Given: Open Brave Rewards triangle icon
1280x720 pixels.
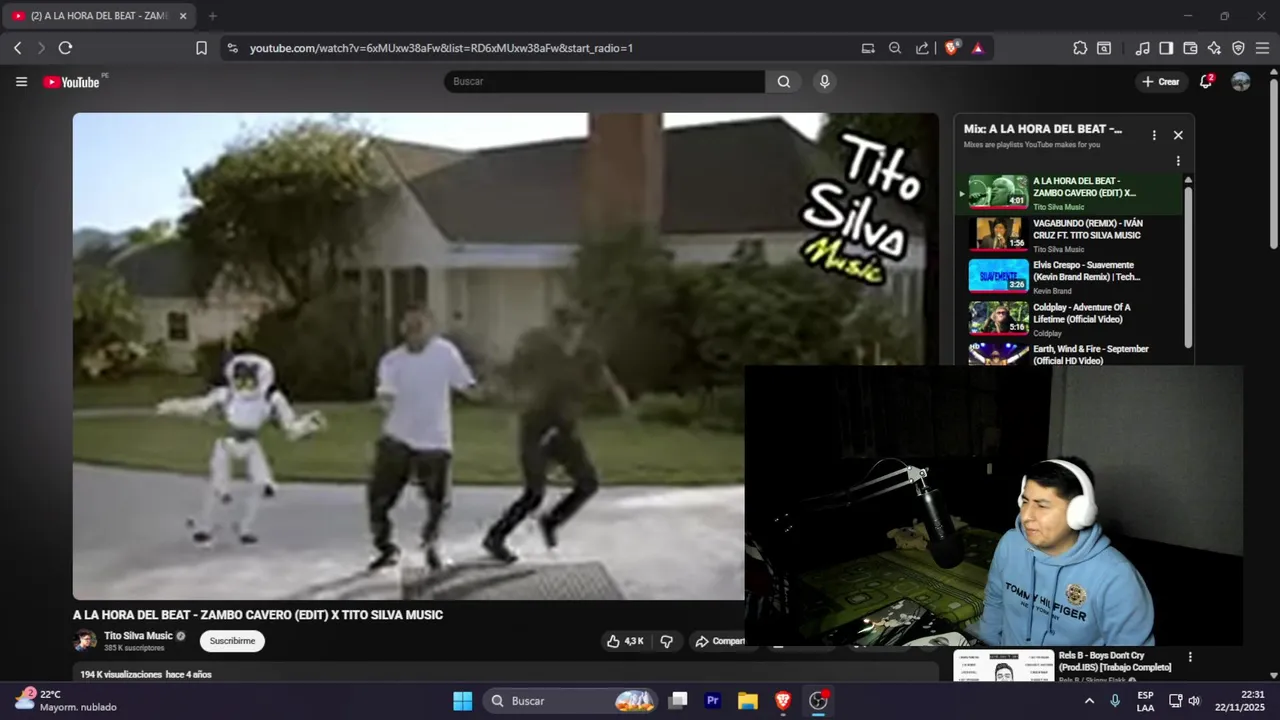Looking at the screenshot, I should pyautogui.click(x=978, y=48).
